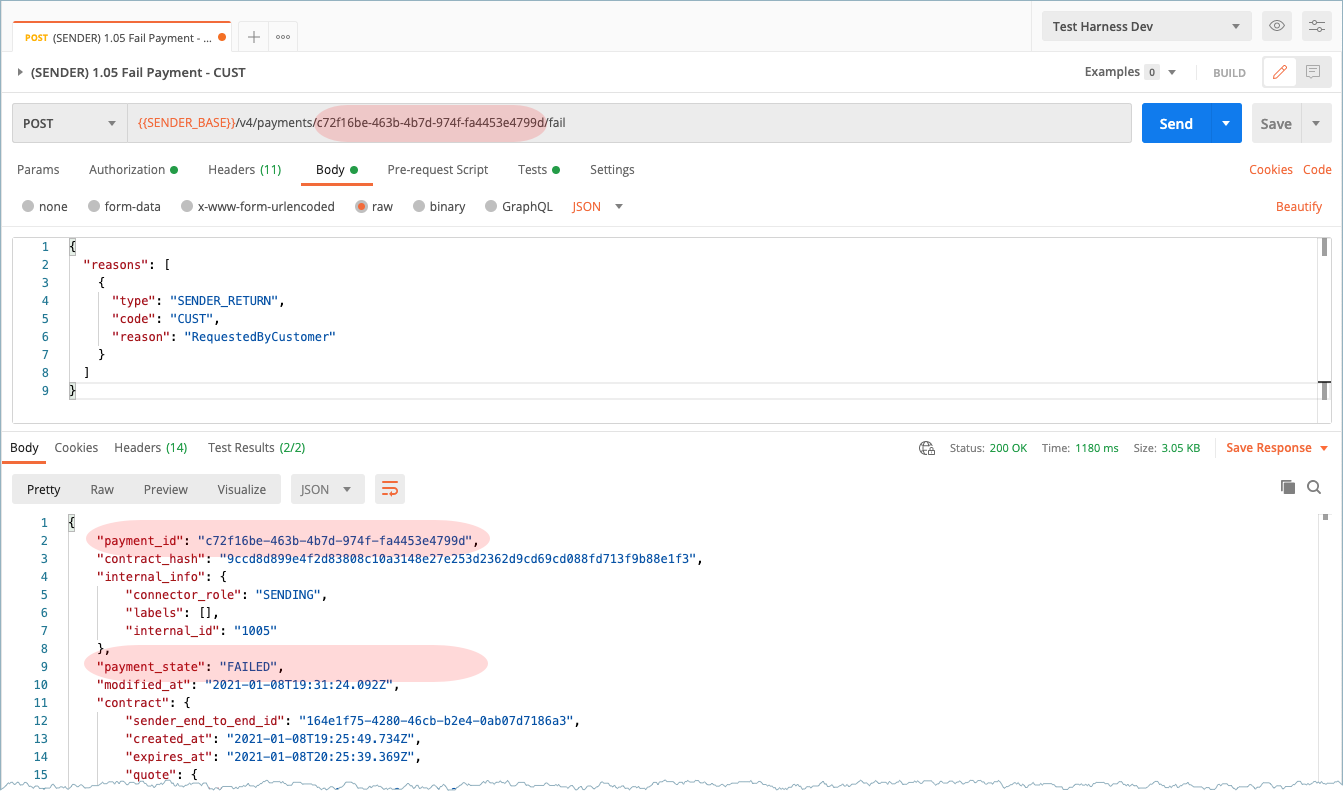Toggle the wrap lines icon in response
This screenshot has width=1343, height=791.
coord(390,489)
